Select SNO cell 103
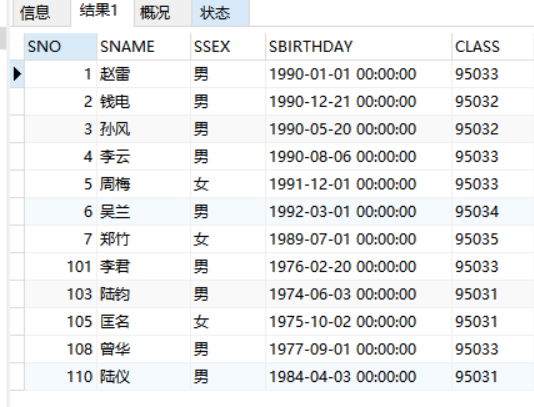 coord(61,294)
